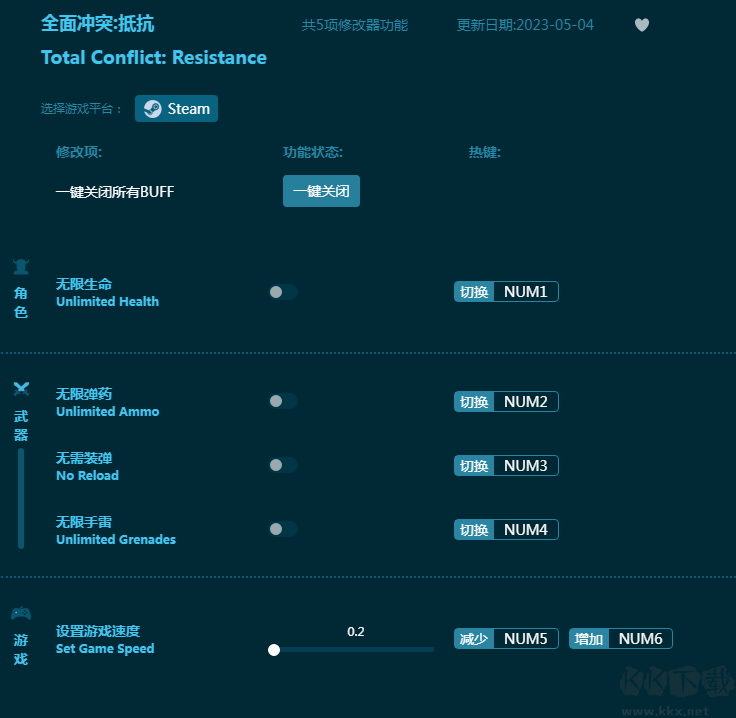Image resolution: width=736 pixels, height=718 pixels.
Task: Click the 全面冲突:抵抗 heading
Action: 98,23
